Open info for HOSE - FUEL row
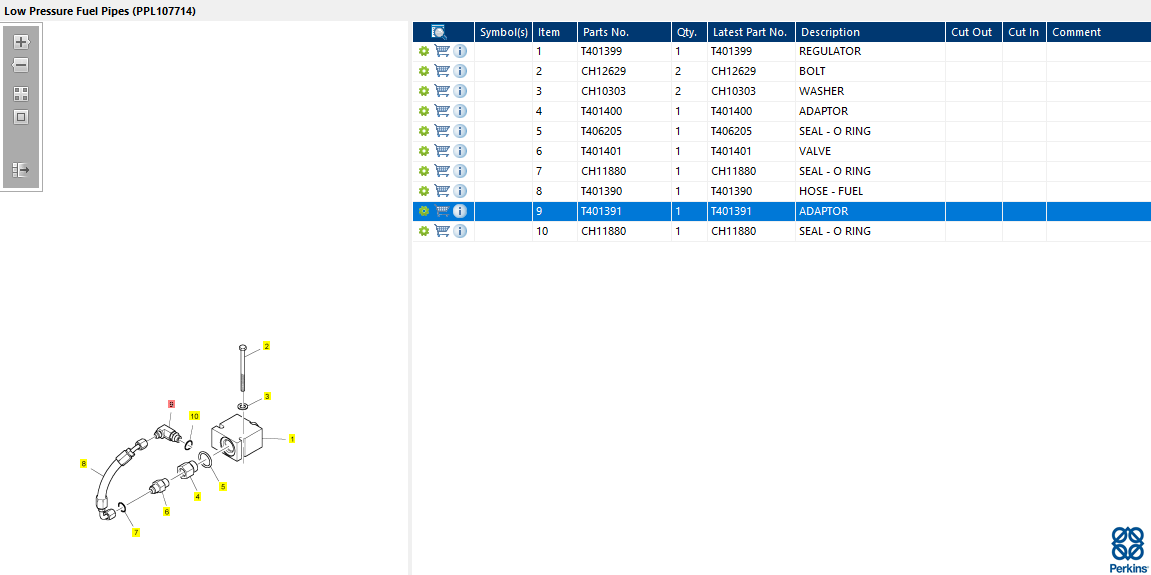The image size is (1151, 575). (460, 191)
